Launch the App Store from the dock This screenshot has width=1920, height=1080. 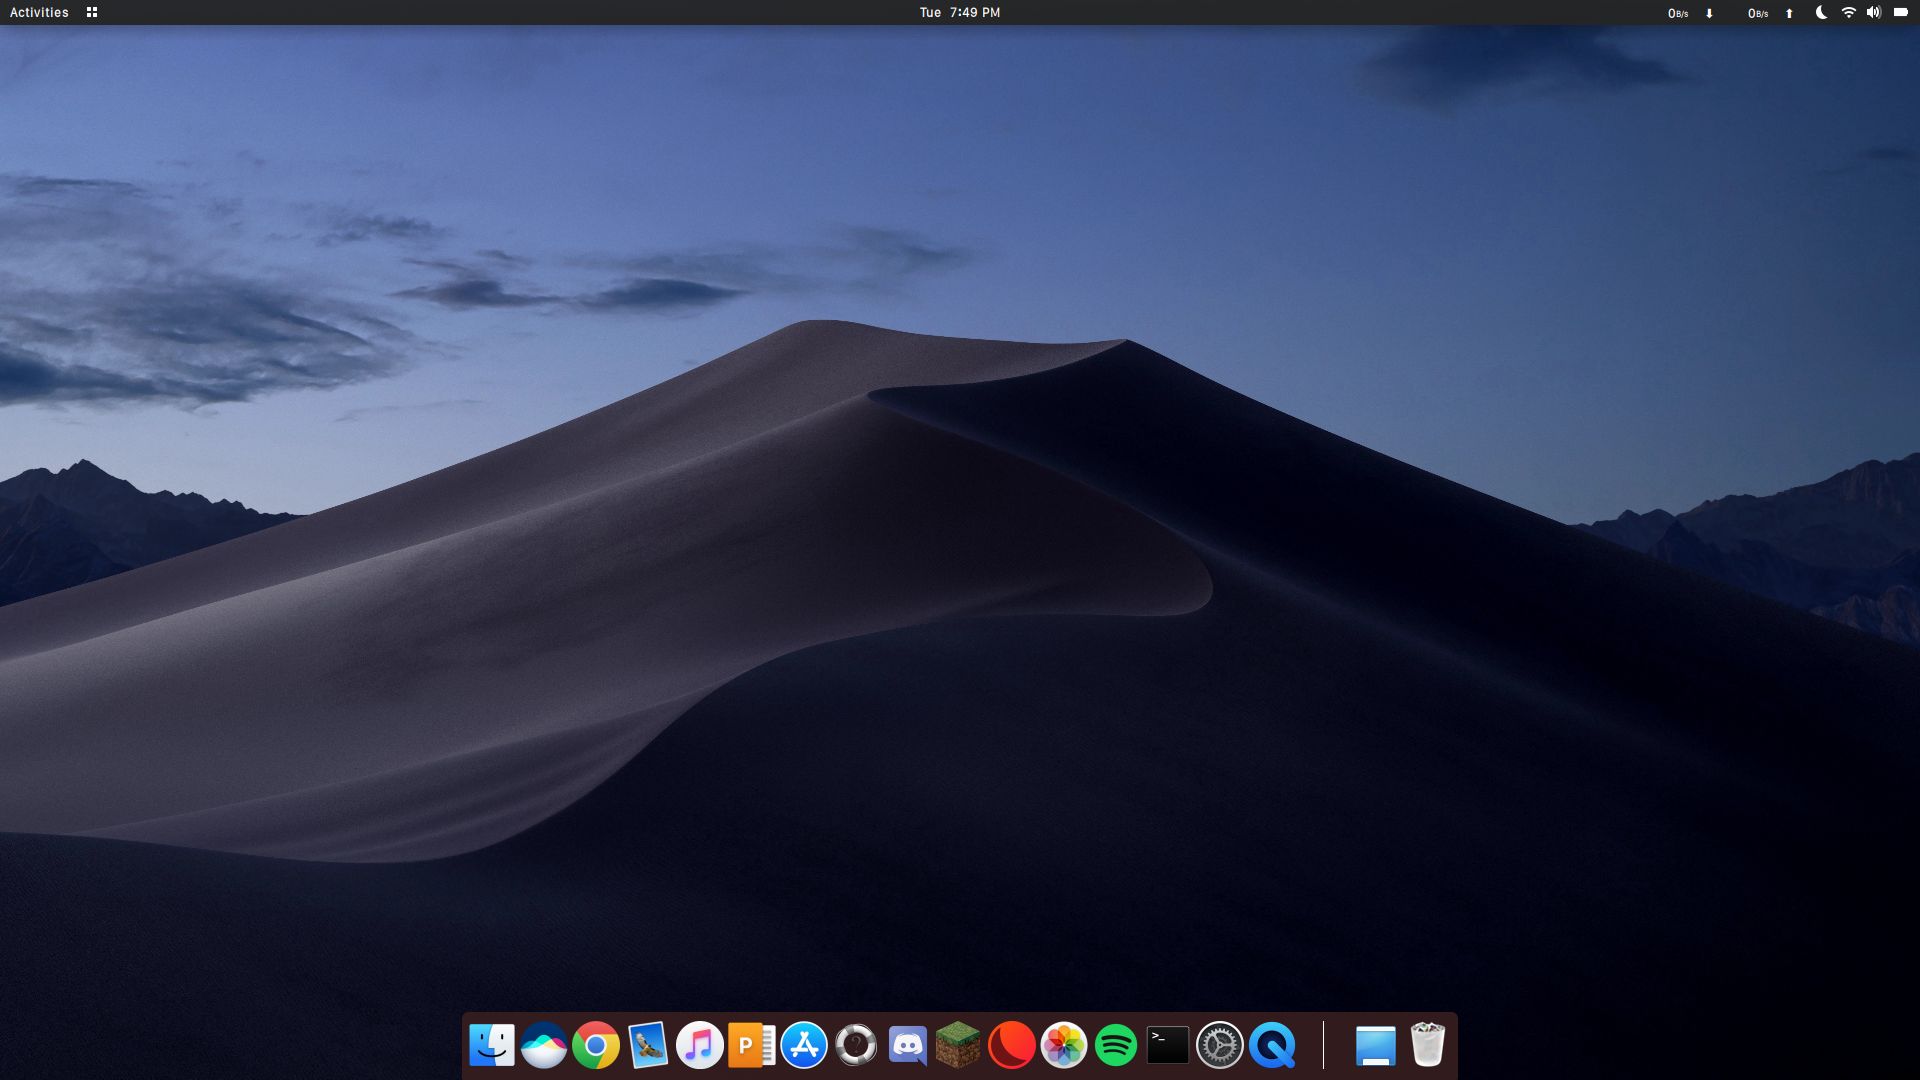[803, 1045]
